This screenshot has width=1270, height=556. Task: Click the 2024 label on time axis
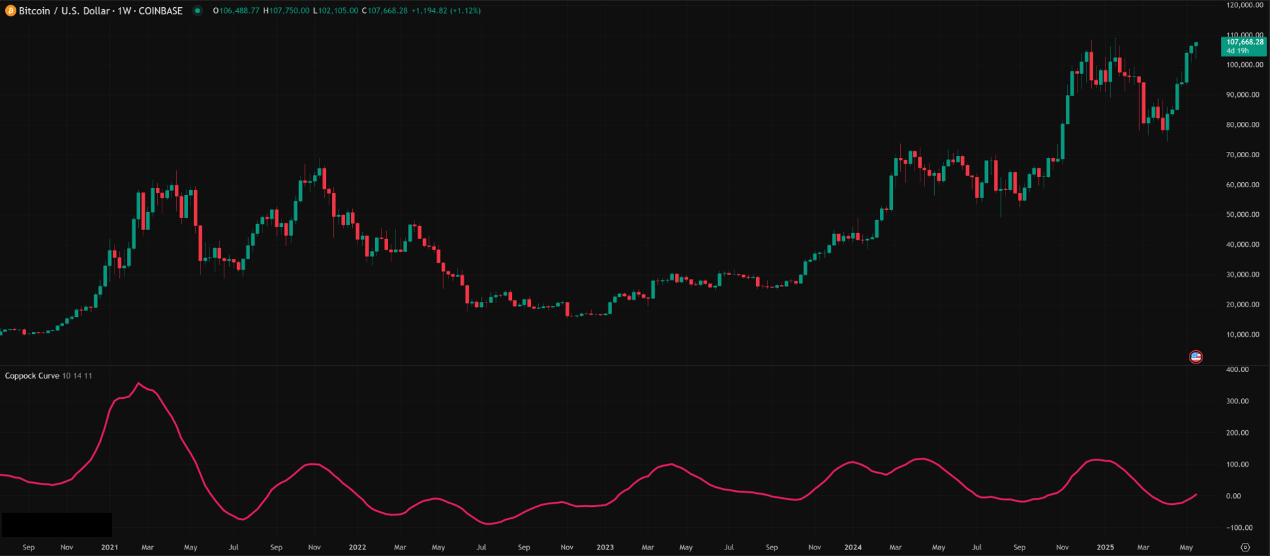(853, 547)
